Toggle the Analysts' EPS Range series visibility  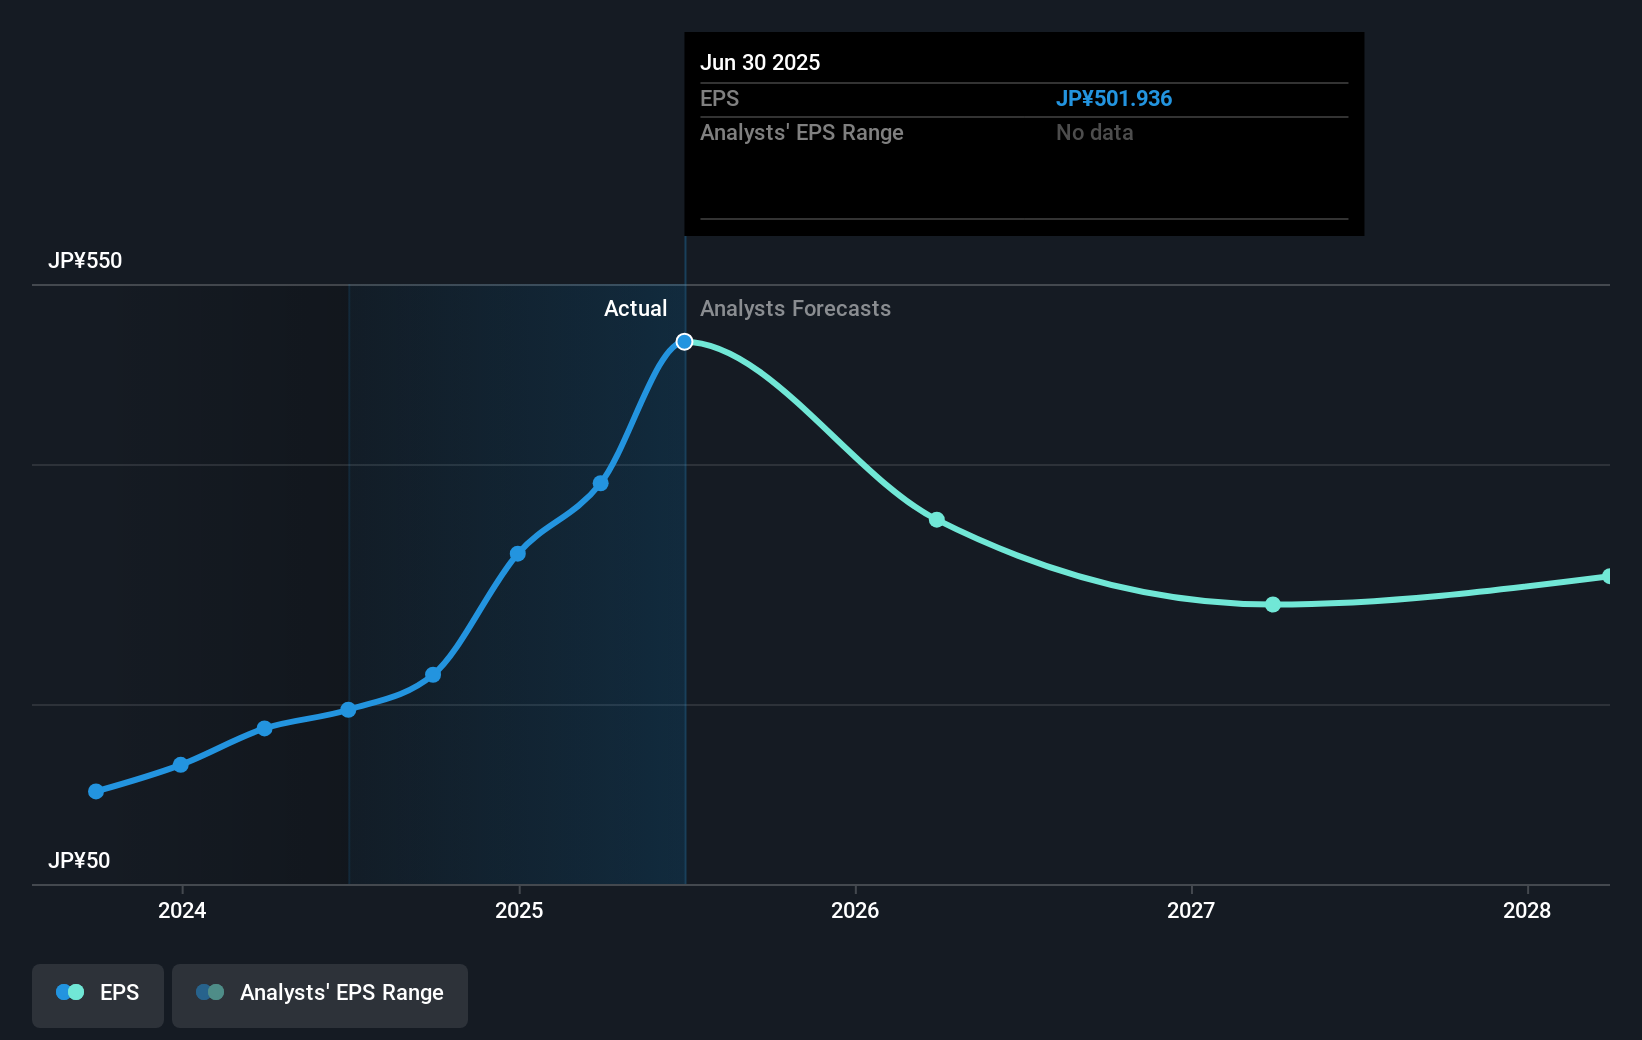[320, 994]
